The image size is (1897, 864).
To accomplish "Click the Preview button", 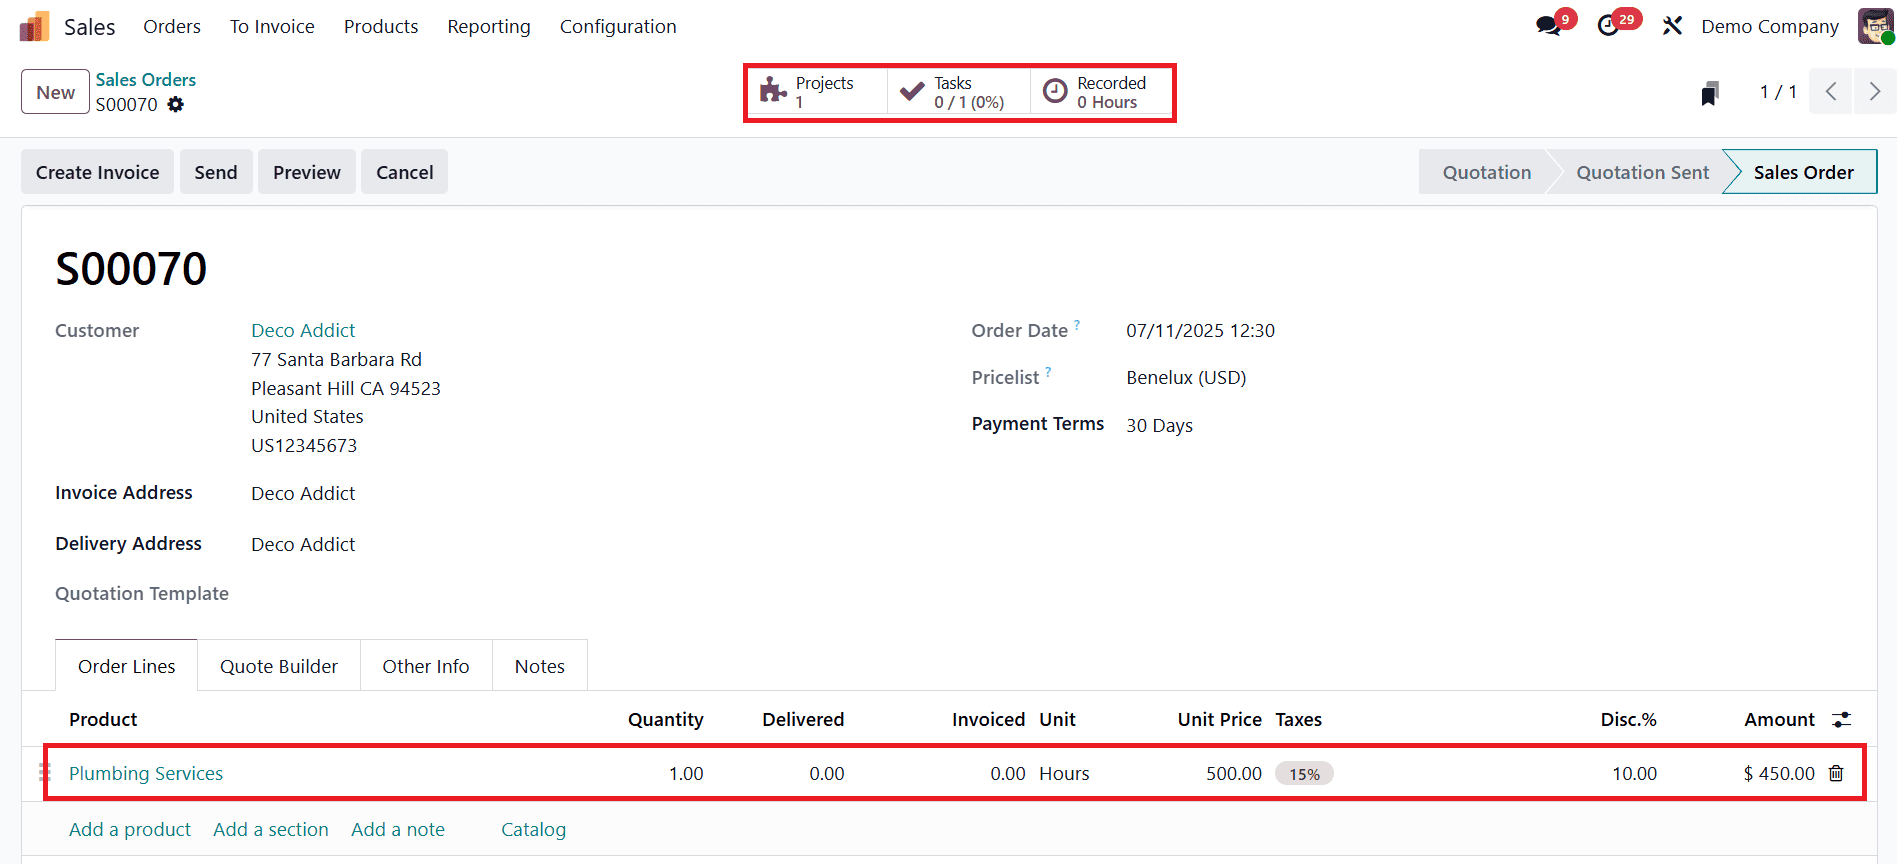I will pos(307,172).
